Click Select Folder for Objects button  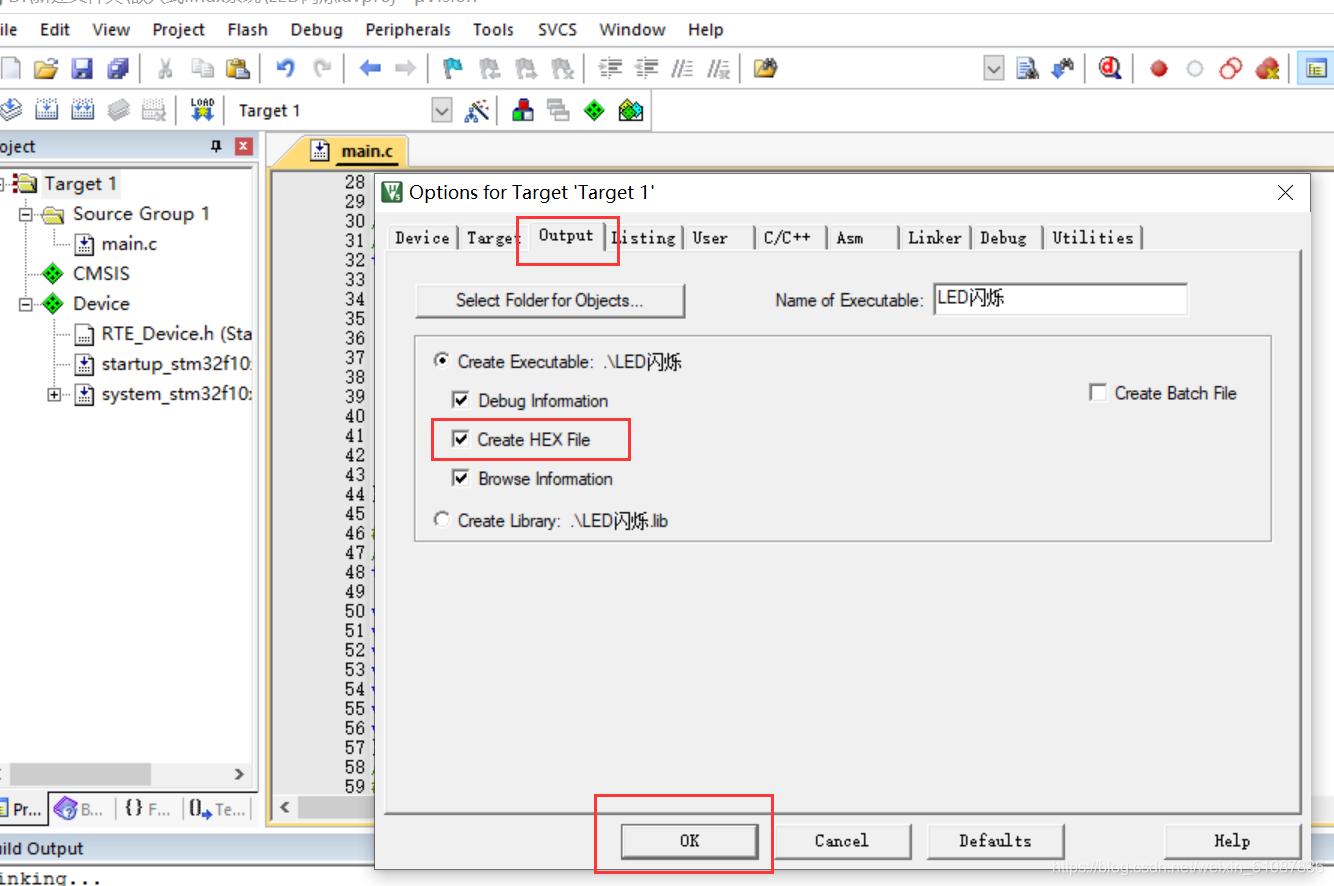[x=550, y=300]
